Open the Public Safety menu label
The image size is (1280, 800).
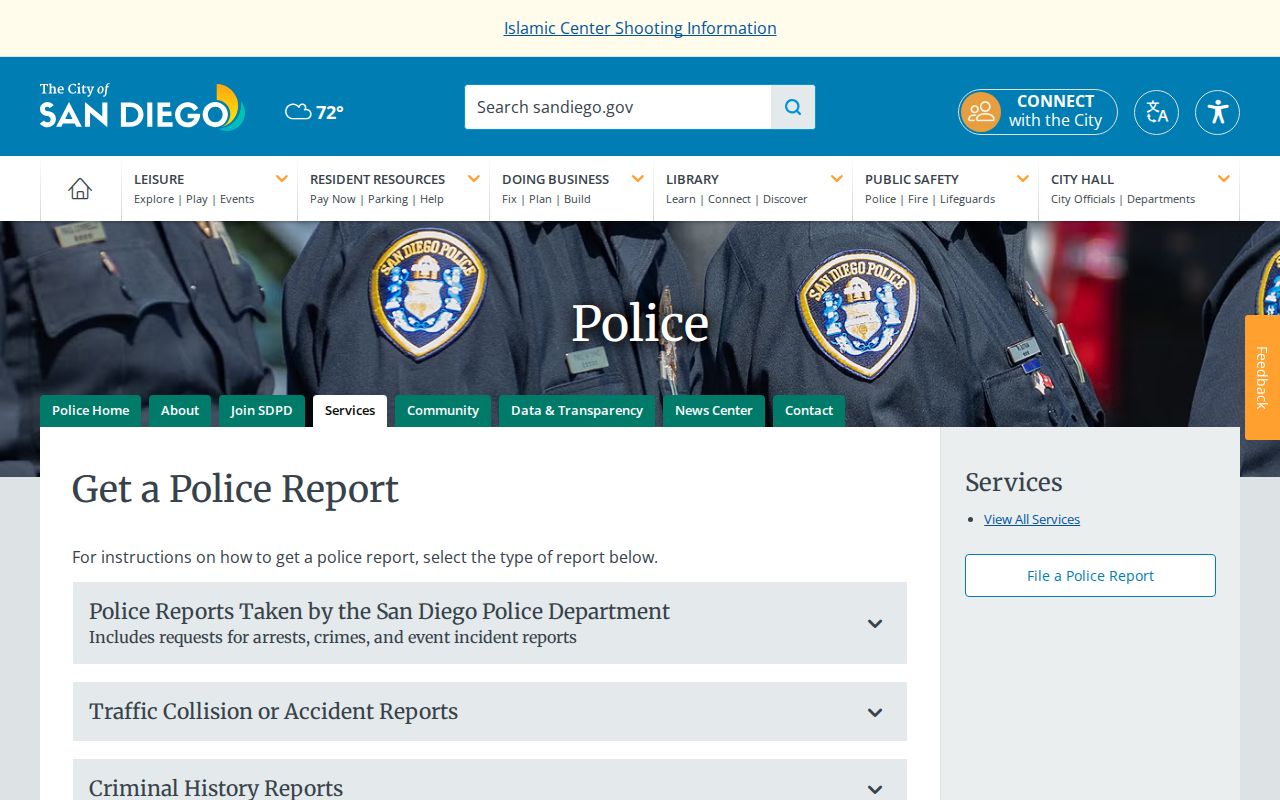912,179
